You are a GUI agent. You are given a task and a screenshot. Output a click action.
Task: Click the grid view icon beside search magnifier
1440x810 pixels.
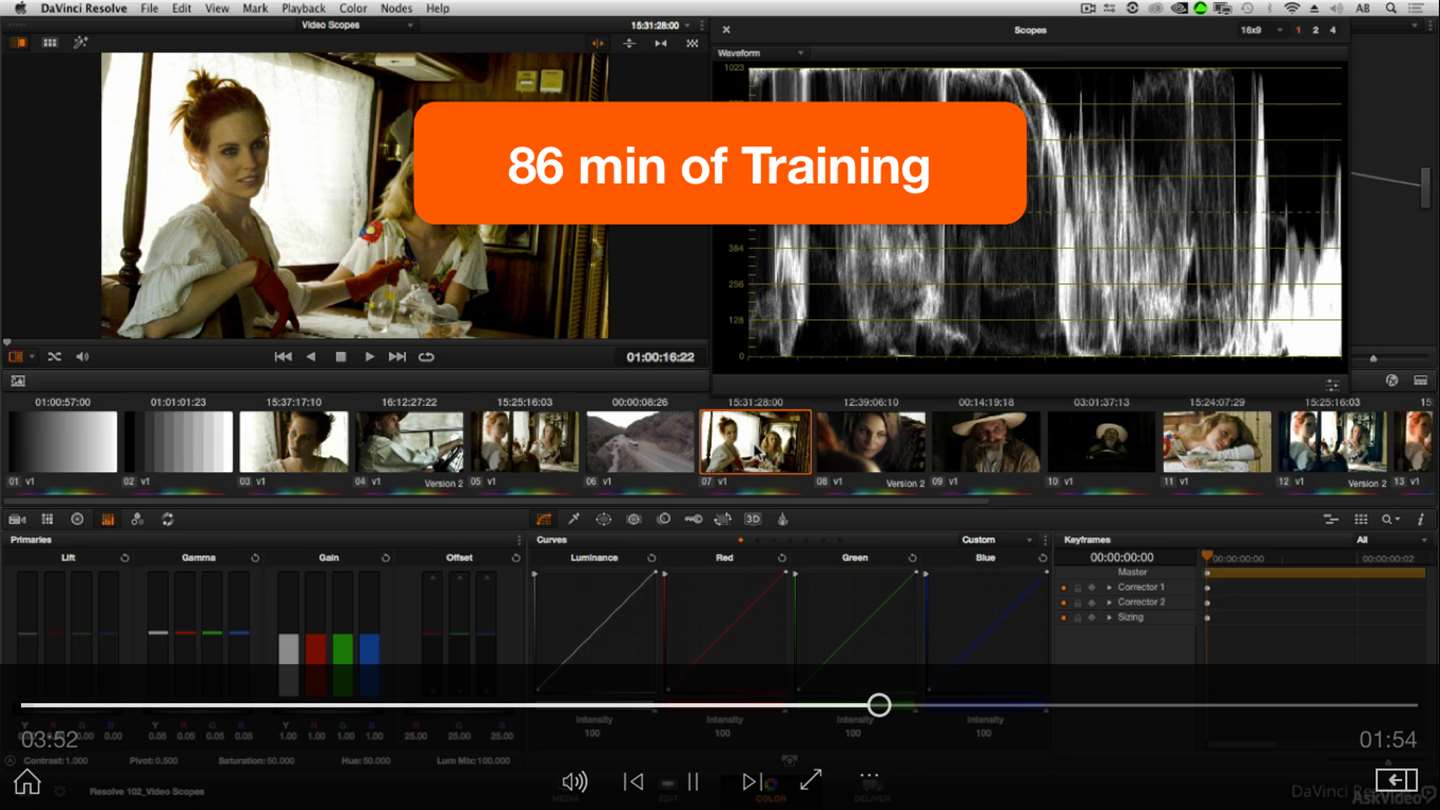point(1361,519)
